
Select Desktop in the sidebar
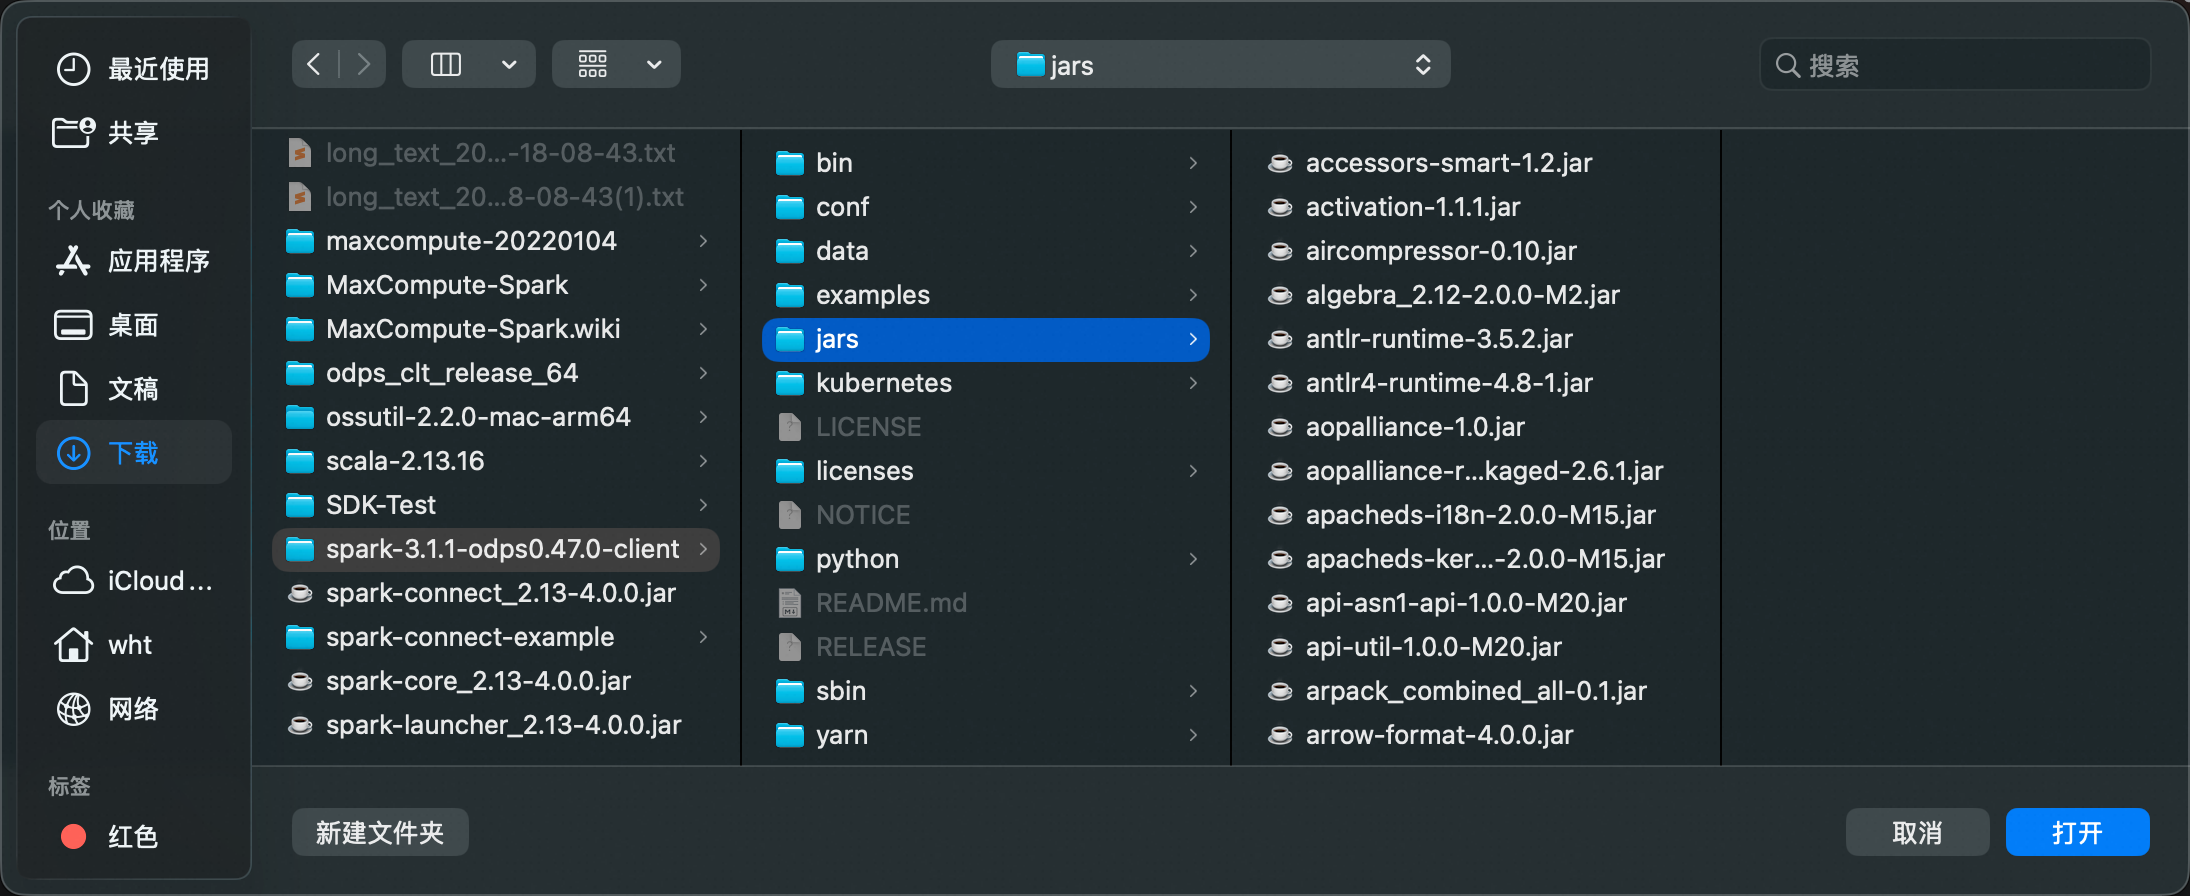pos(133,325)
